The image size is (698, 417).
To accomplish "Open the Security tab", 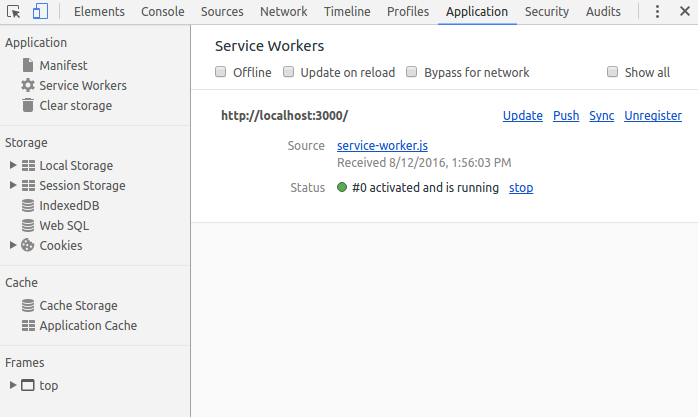I will click(546, 12).
